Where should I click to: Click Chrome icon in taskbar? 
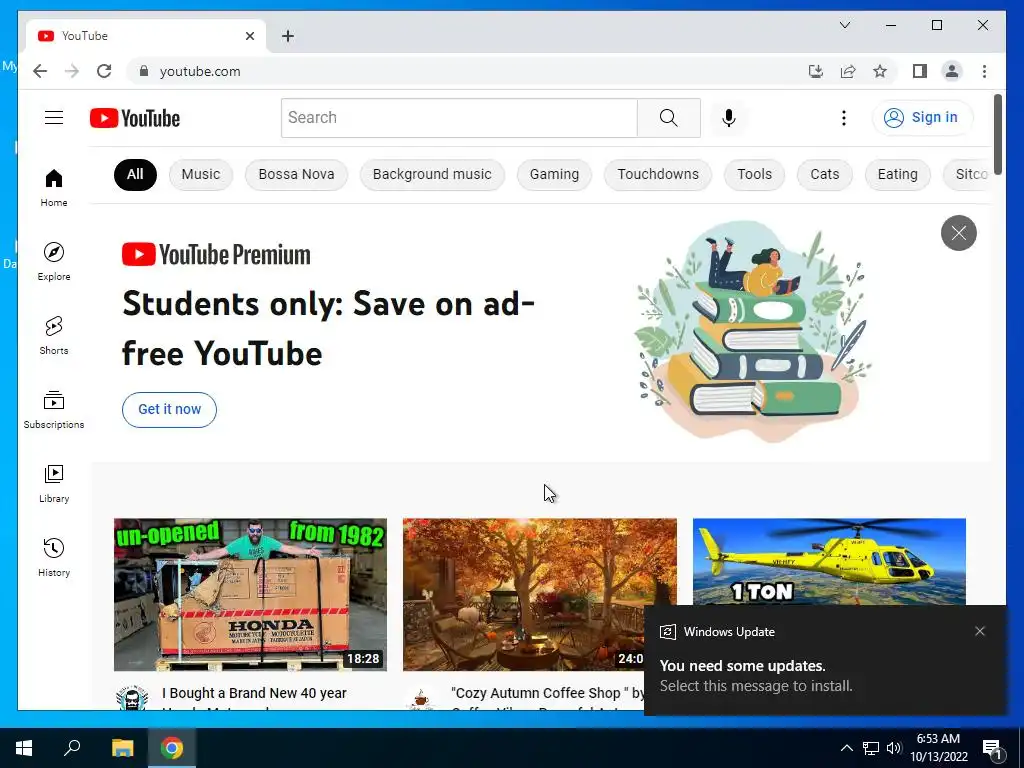[x=172, y=748]
